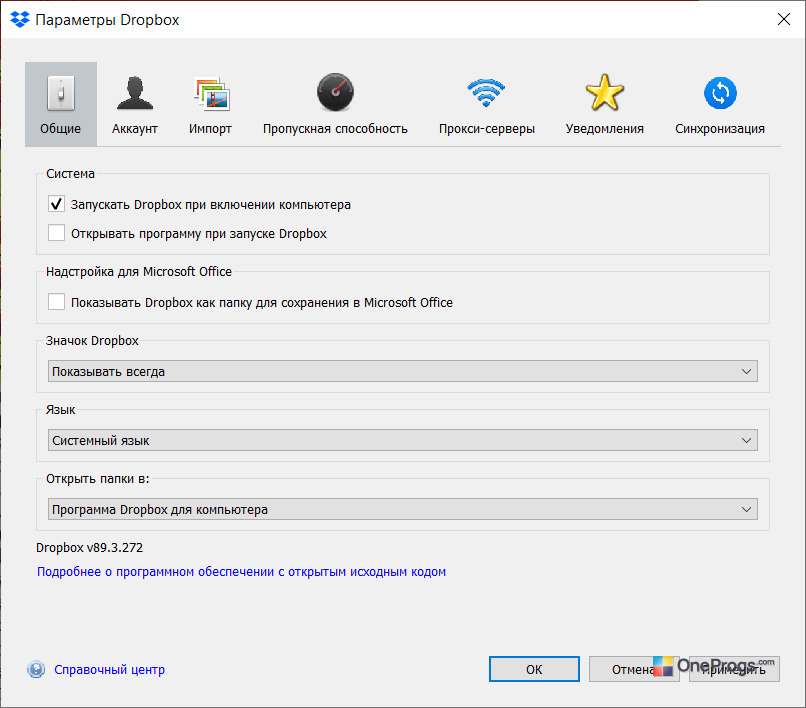Click the help icon beside Справочный центр
Viewport: 806px width, 708px height.
click(36, 669)
